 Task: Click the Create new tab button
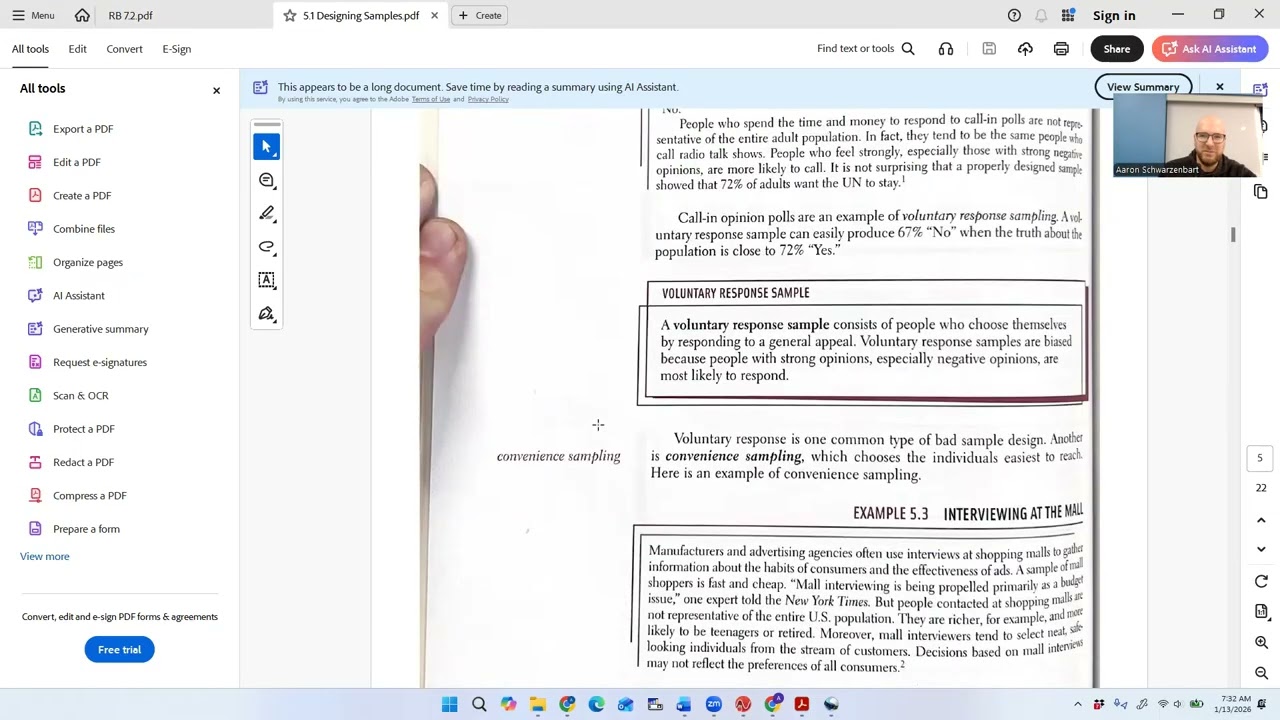pos(480,15)
